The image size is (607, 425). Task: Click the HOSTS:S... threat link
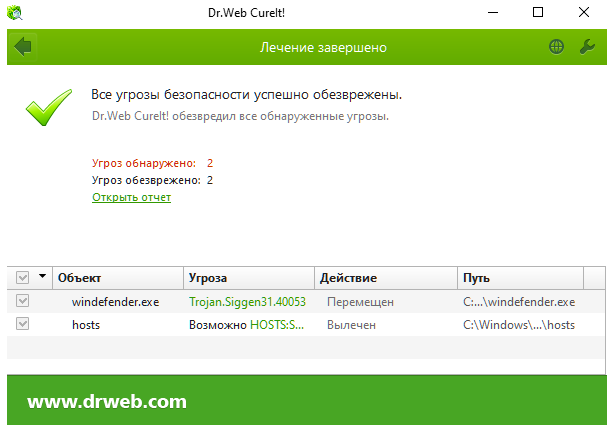(277, 325)
